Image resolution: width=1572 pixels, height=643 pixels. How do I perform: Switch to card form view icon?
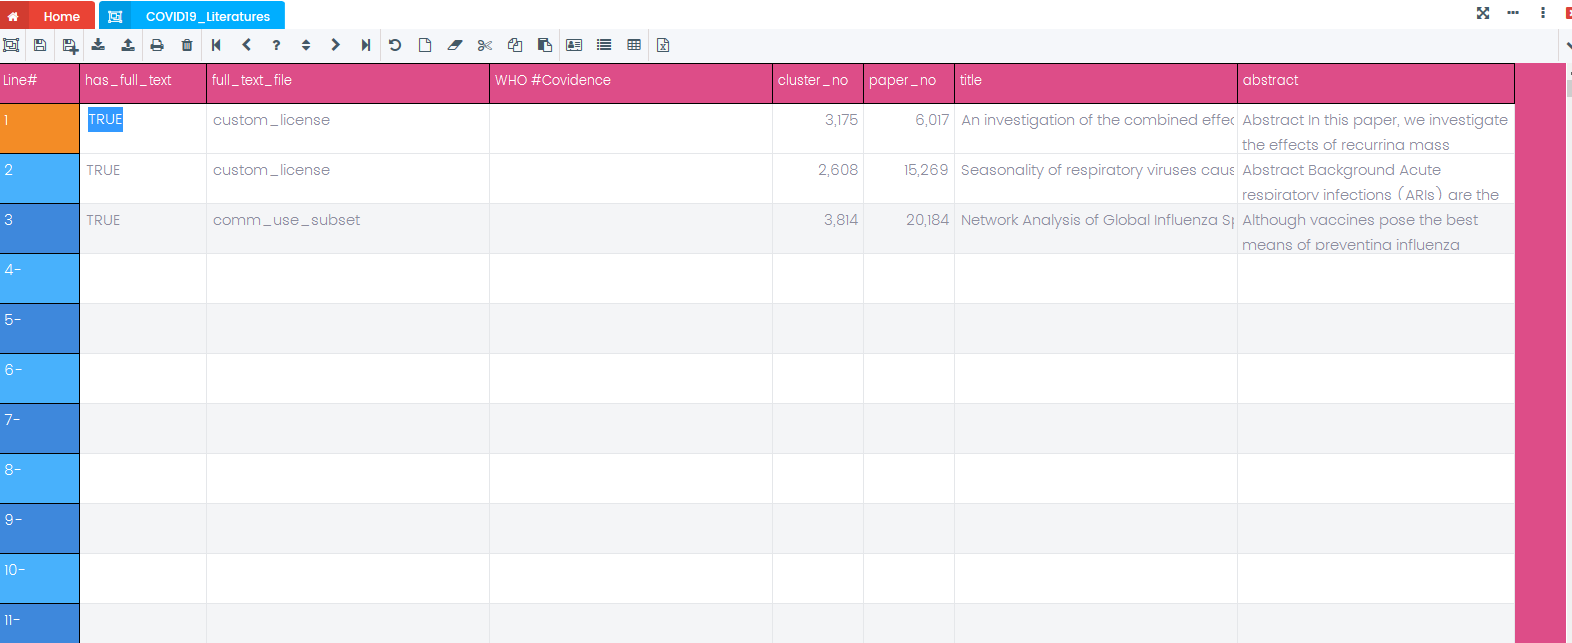point(574,45)
